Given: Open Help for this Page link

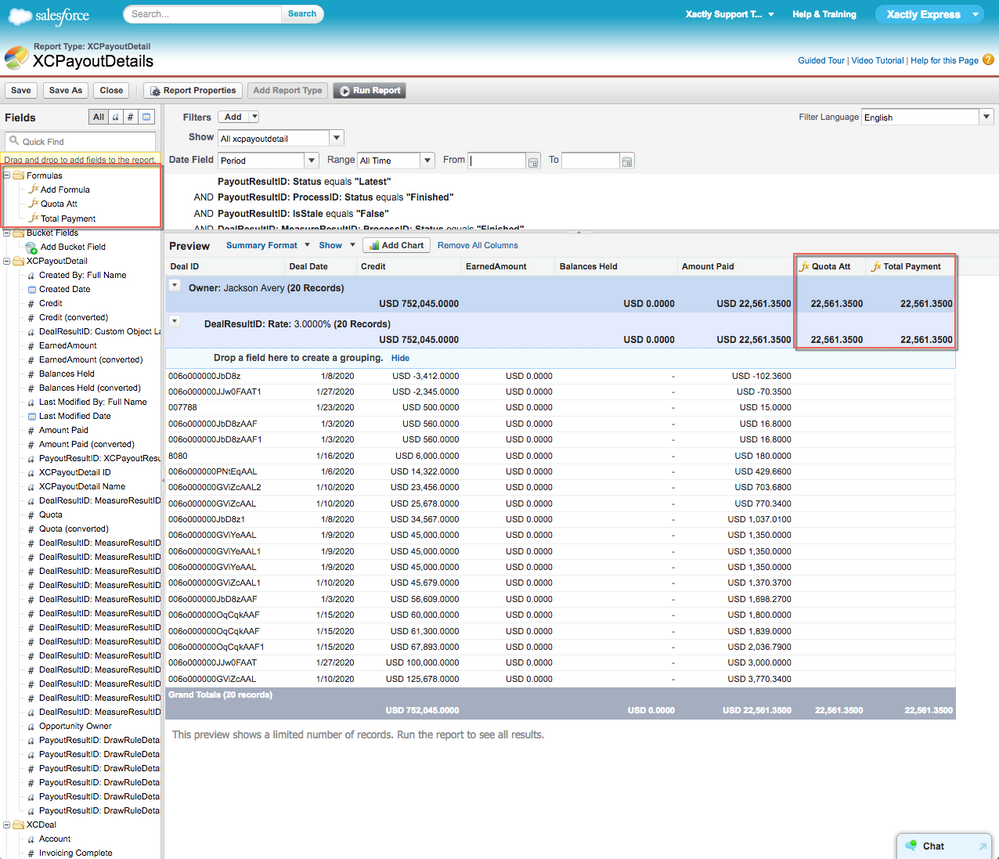Looking at the screenshot, I should 944,61.
